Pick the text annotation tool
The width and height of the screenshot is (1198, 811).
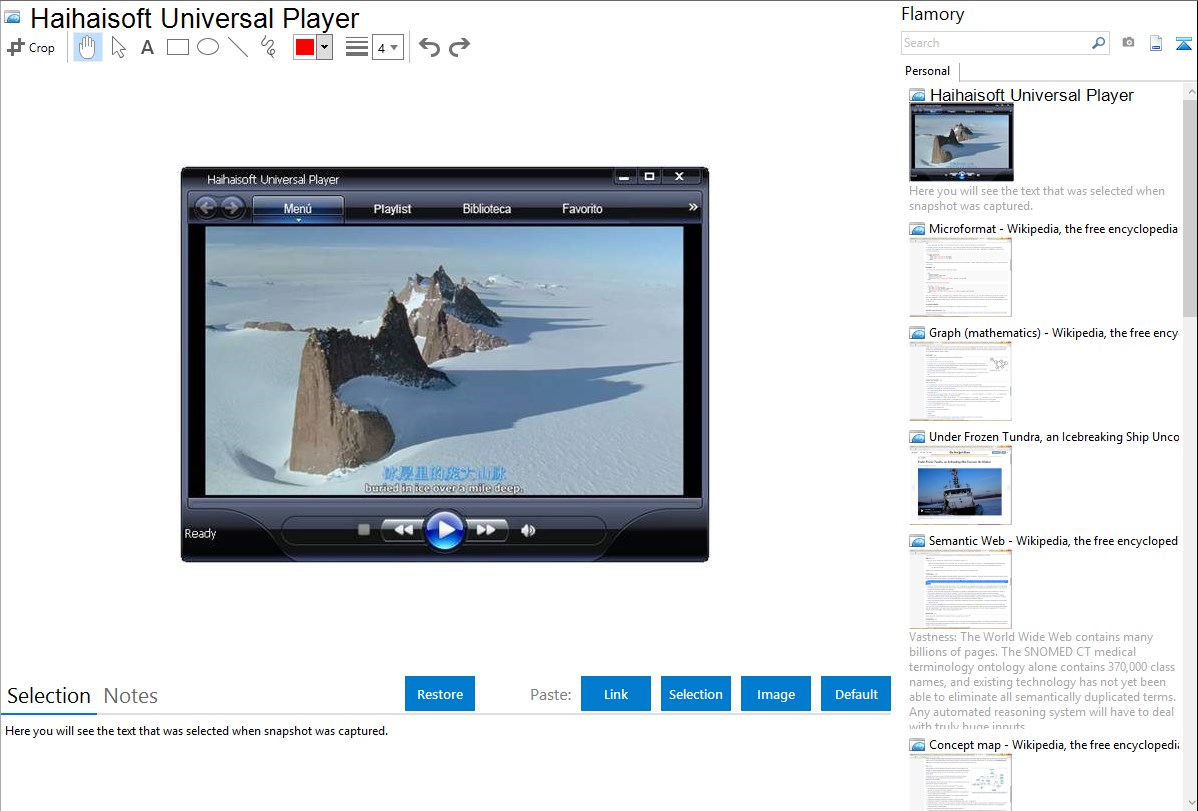147,47
